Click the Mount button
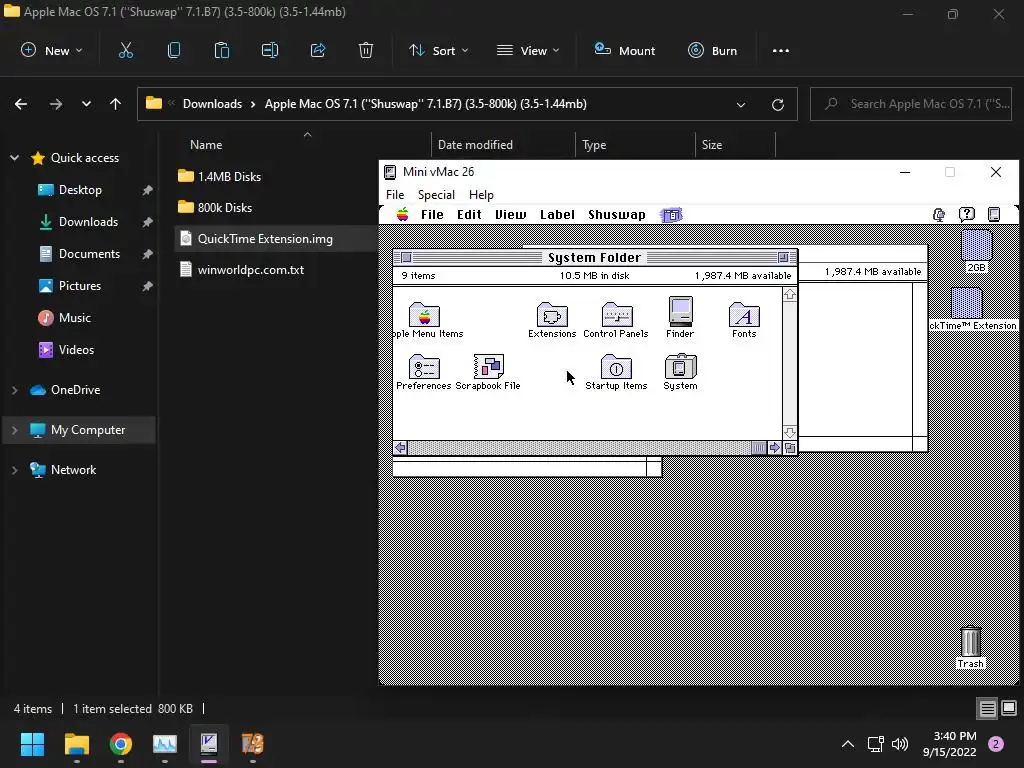 (624, 50)
